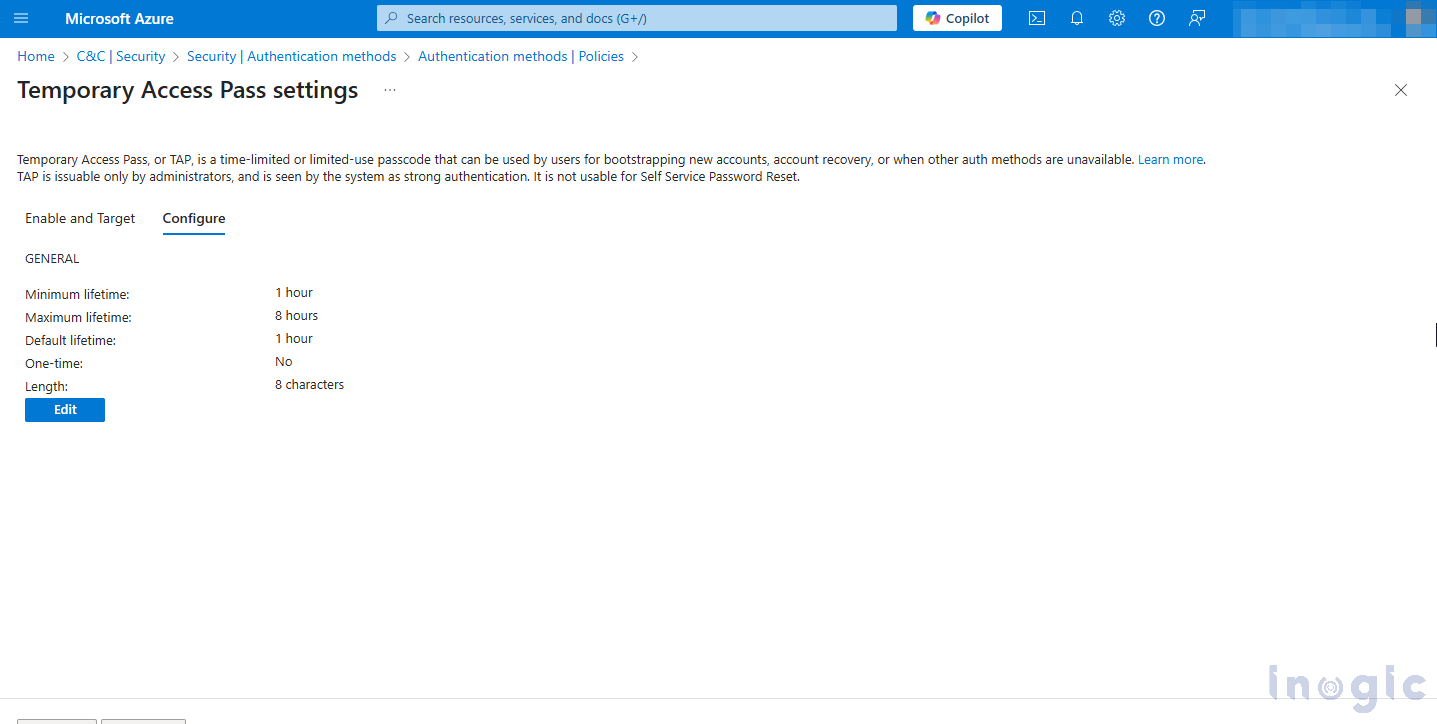Open the Azure portal hamburger menu

tap(21, 18)
